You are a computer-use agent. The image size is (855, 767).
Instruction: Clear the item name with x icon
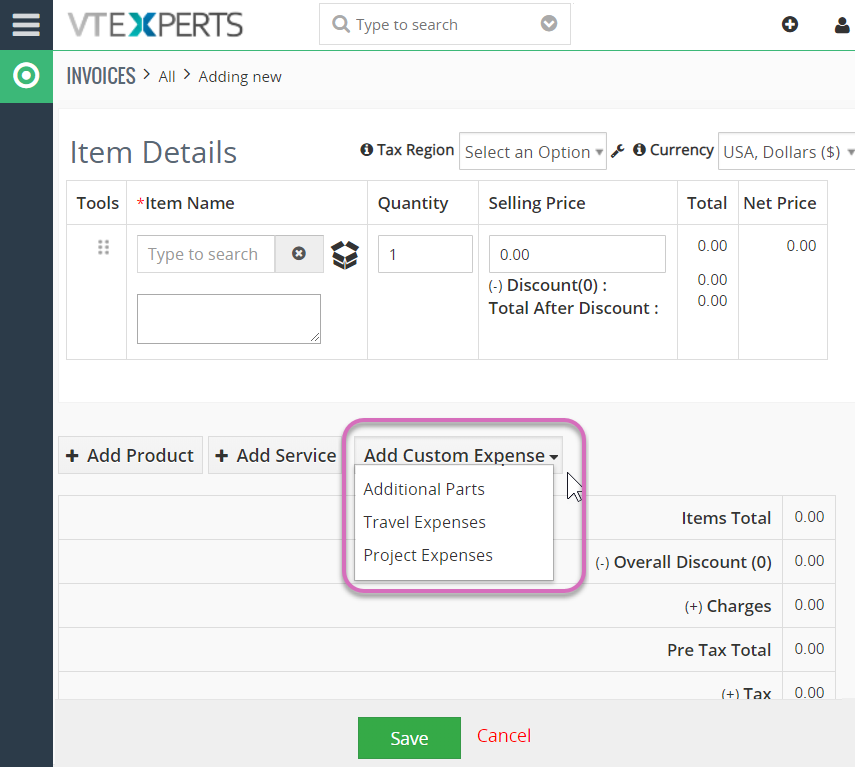[299, 253]
